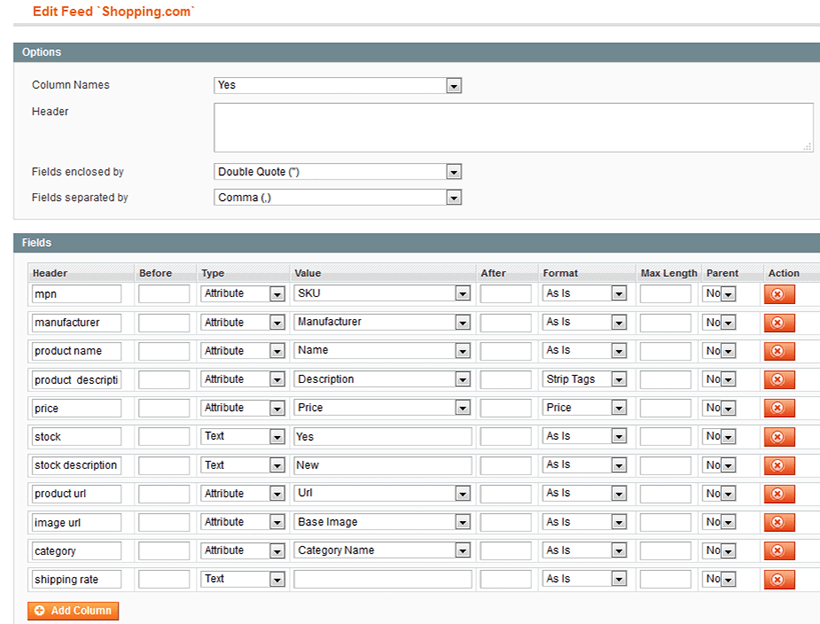
Task: Click empty value field in shipping rate row
Action: pos(382,579)
